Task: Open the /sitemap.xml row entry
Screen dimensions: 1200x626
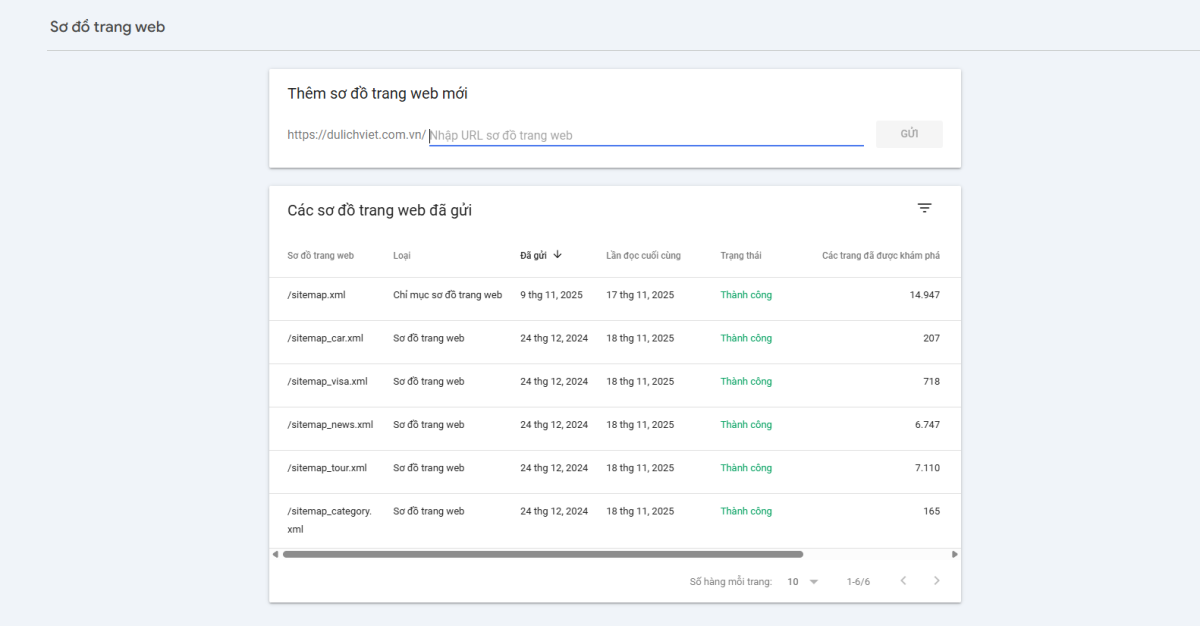Action: (x=314, y=294)
